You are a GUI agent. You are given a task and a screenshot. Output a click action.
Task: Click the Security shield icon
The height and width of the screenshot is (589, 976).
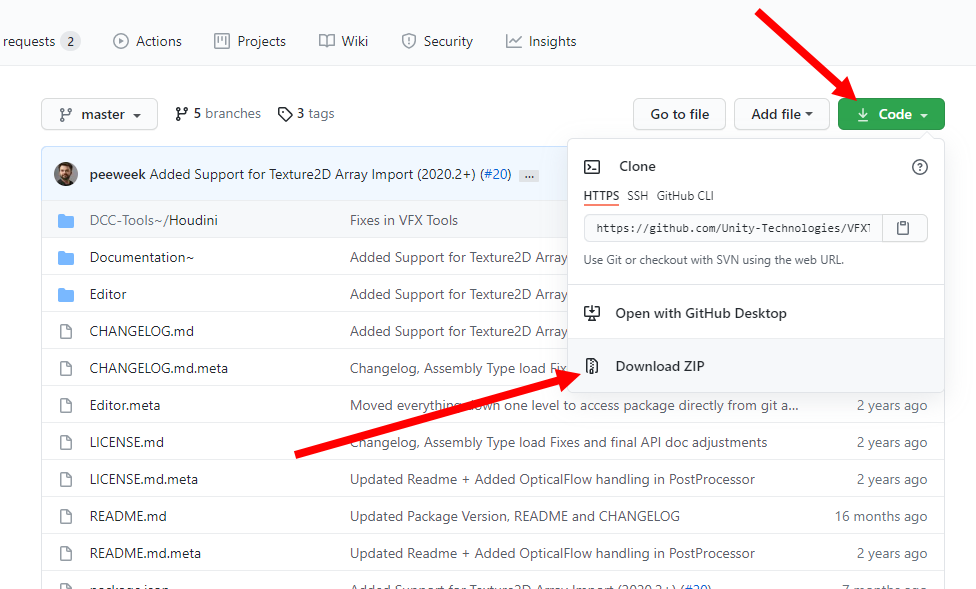[x=408, y=41]
